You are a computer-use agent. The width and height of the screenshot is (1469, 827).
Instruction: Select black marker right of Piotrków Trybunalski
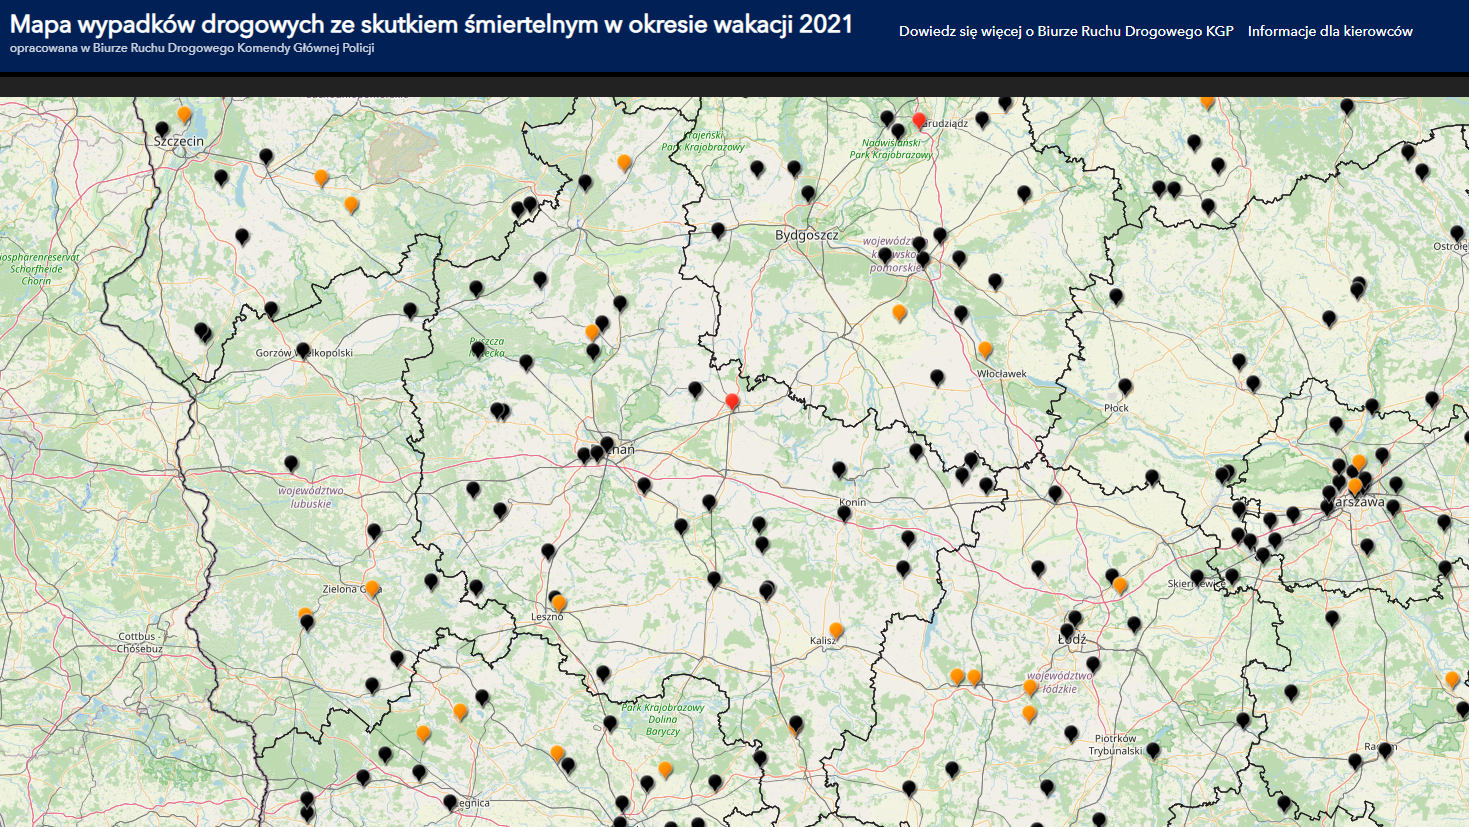[1153, 749]
